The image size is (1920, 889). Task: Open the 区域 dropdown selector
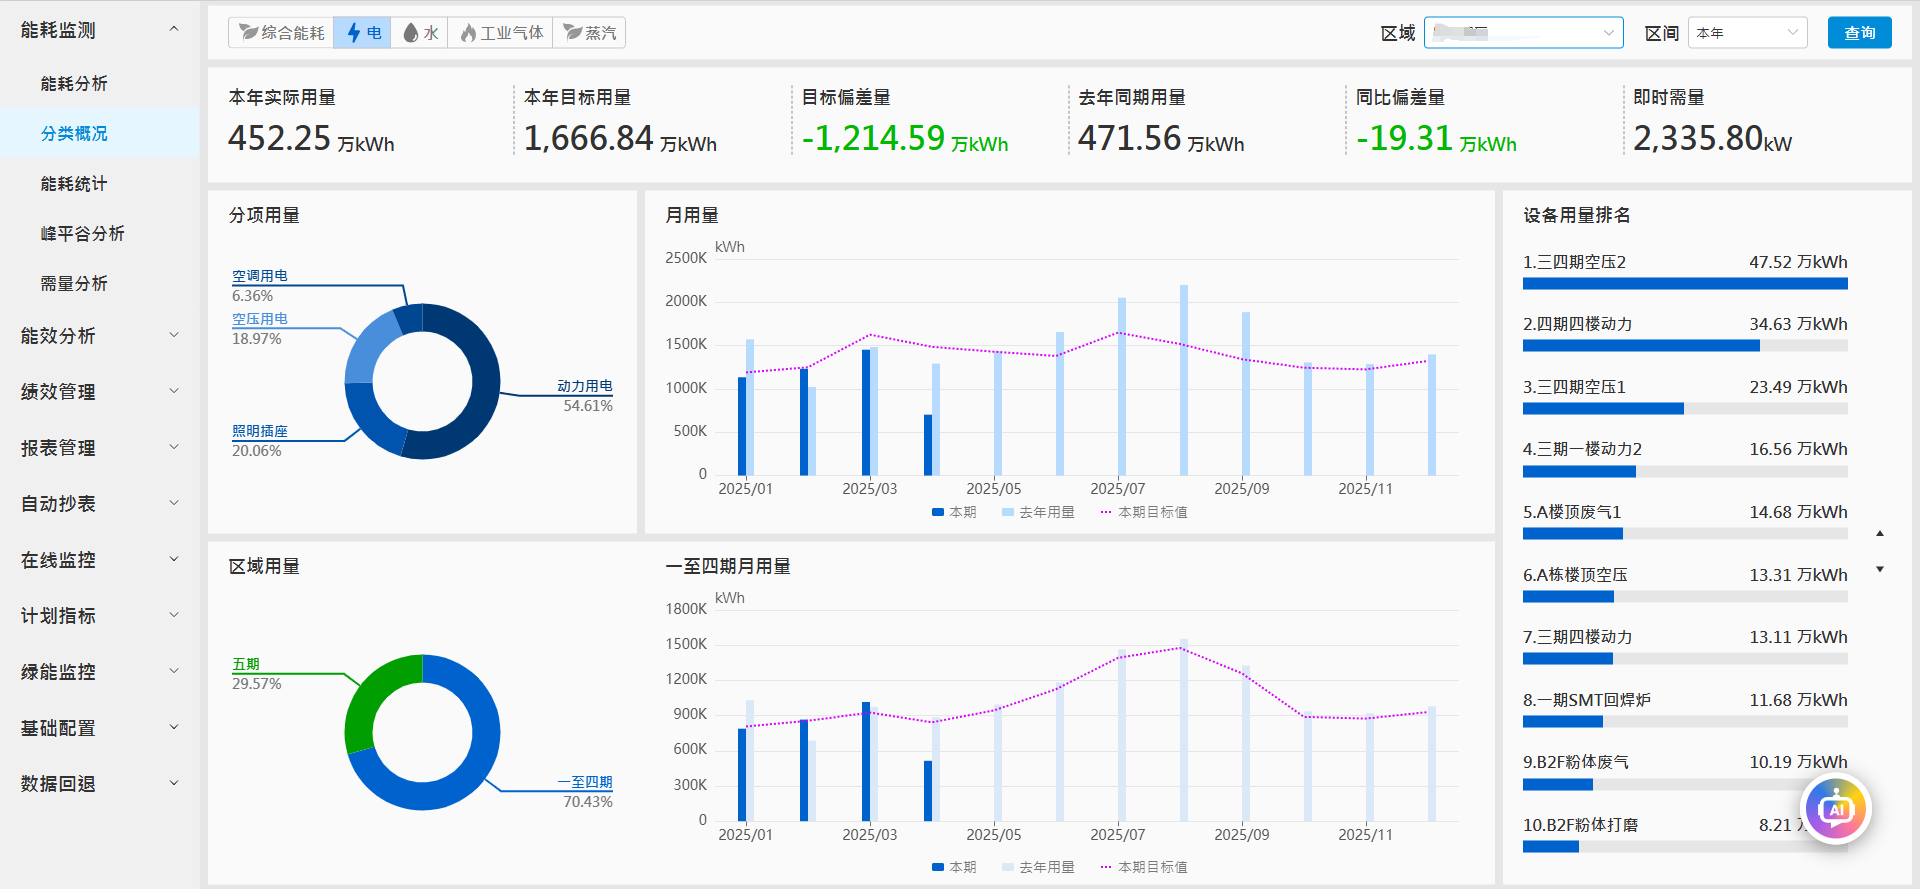click(x=1522, y=33)
